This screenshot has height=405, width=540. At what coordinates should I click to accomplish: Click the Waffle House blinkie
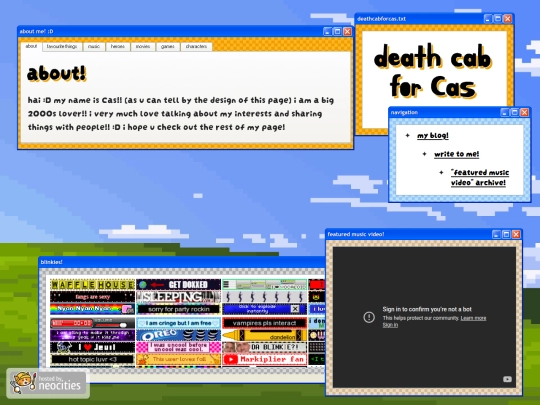pyautogui.click(x=92, y=285)
